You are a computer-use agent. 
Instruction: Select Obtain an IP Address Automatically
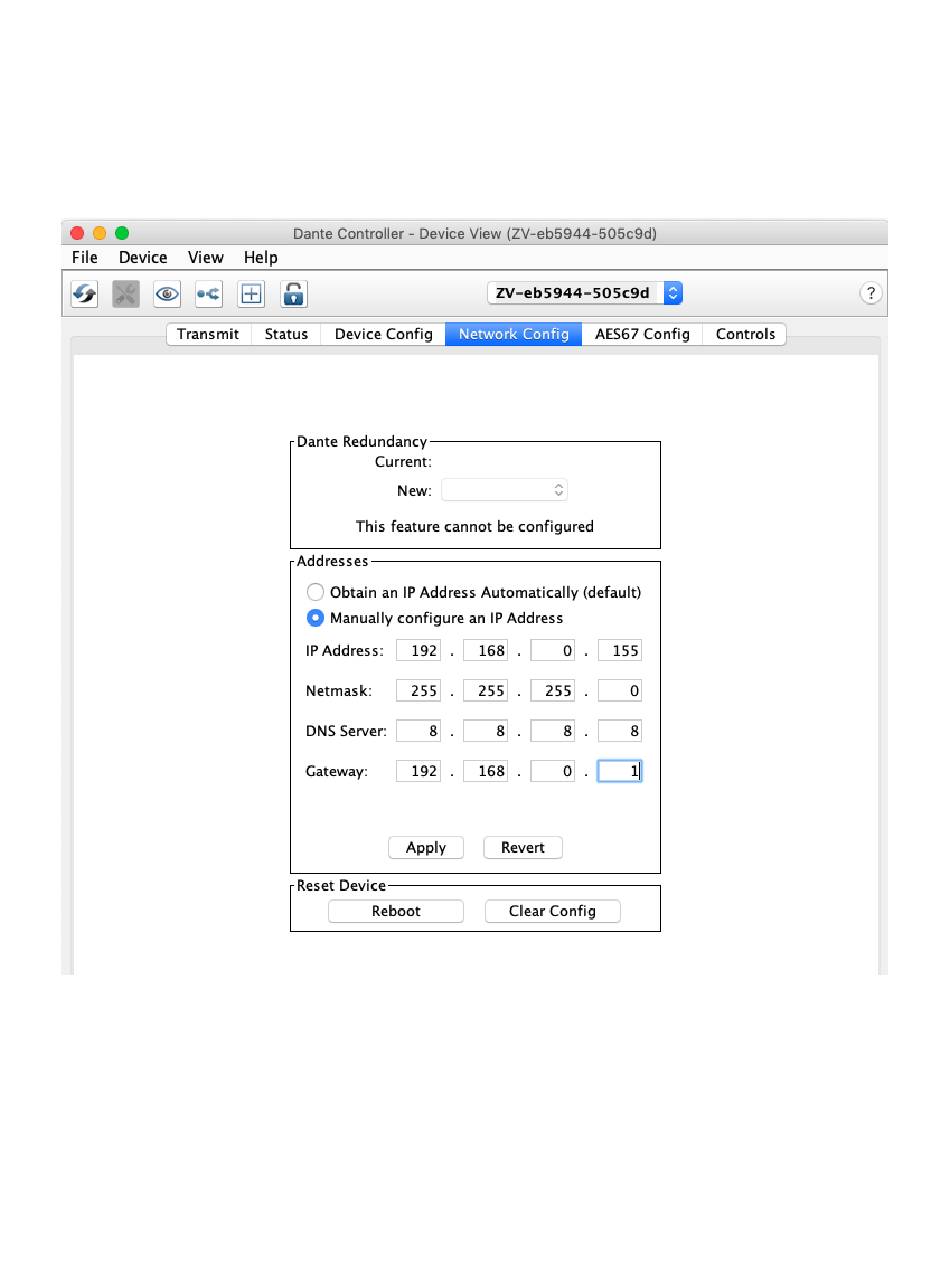[315, 592]
